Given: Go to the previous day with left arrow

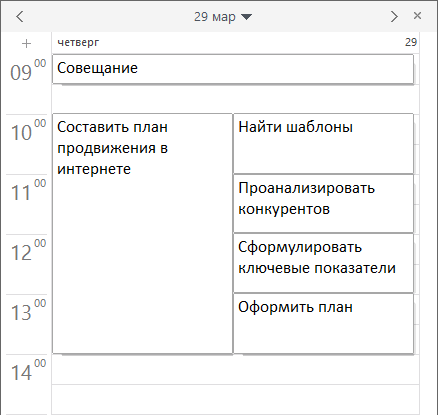Looking at the screenshot, I should pos(20,16).
